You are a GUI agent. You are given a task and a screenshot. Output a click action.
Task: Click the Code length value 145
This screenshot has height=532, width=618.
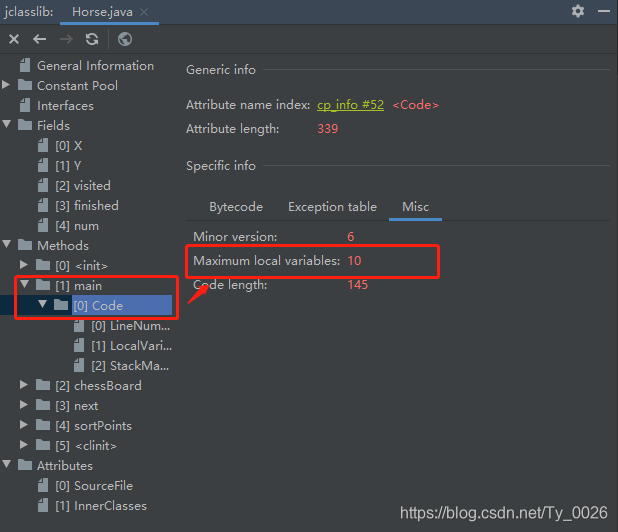point(357,285)
